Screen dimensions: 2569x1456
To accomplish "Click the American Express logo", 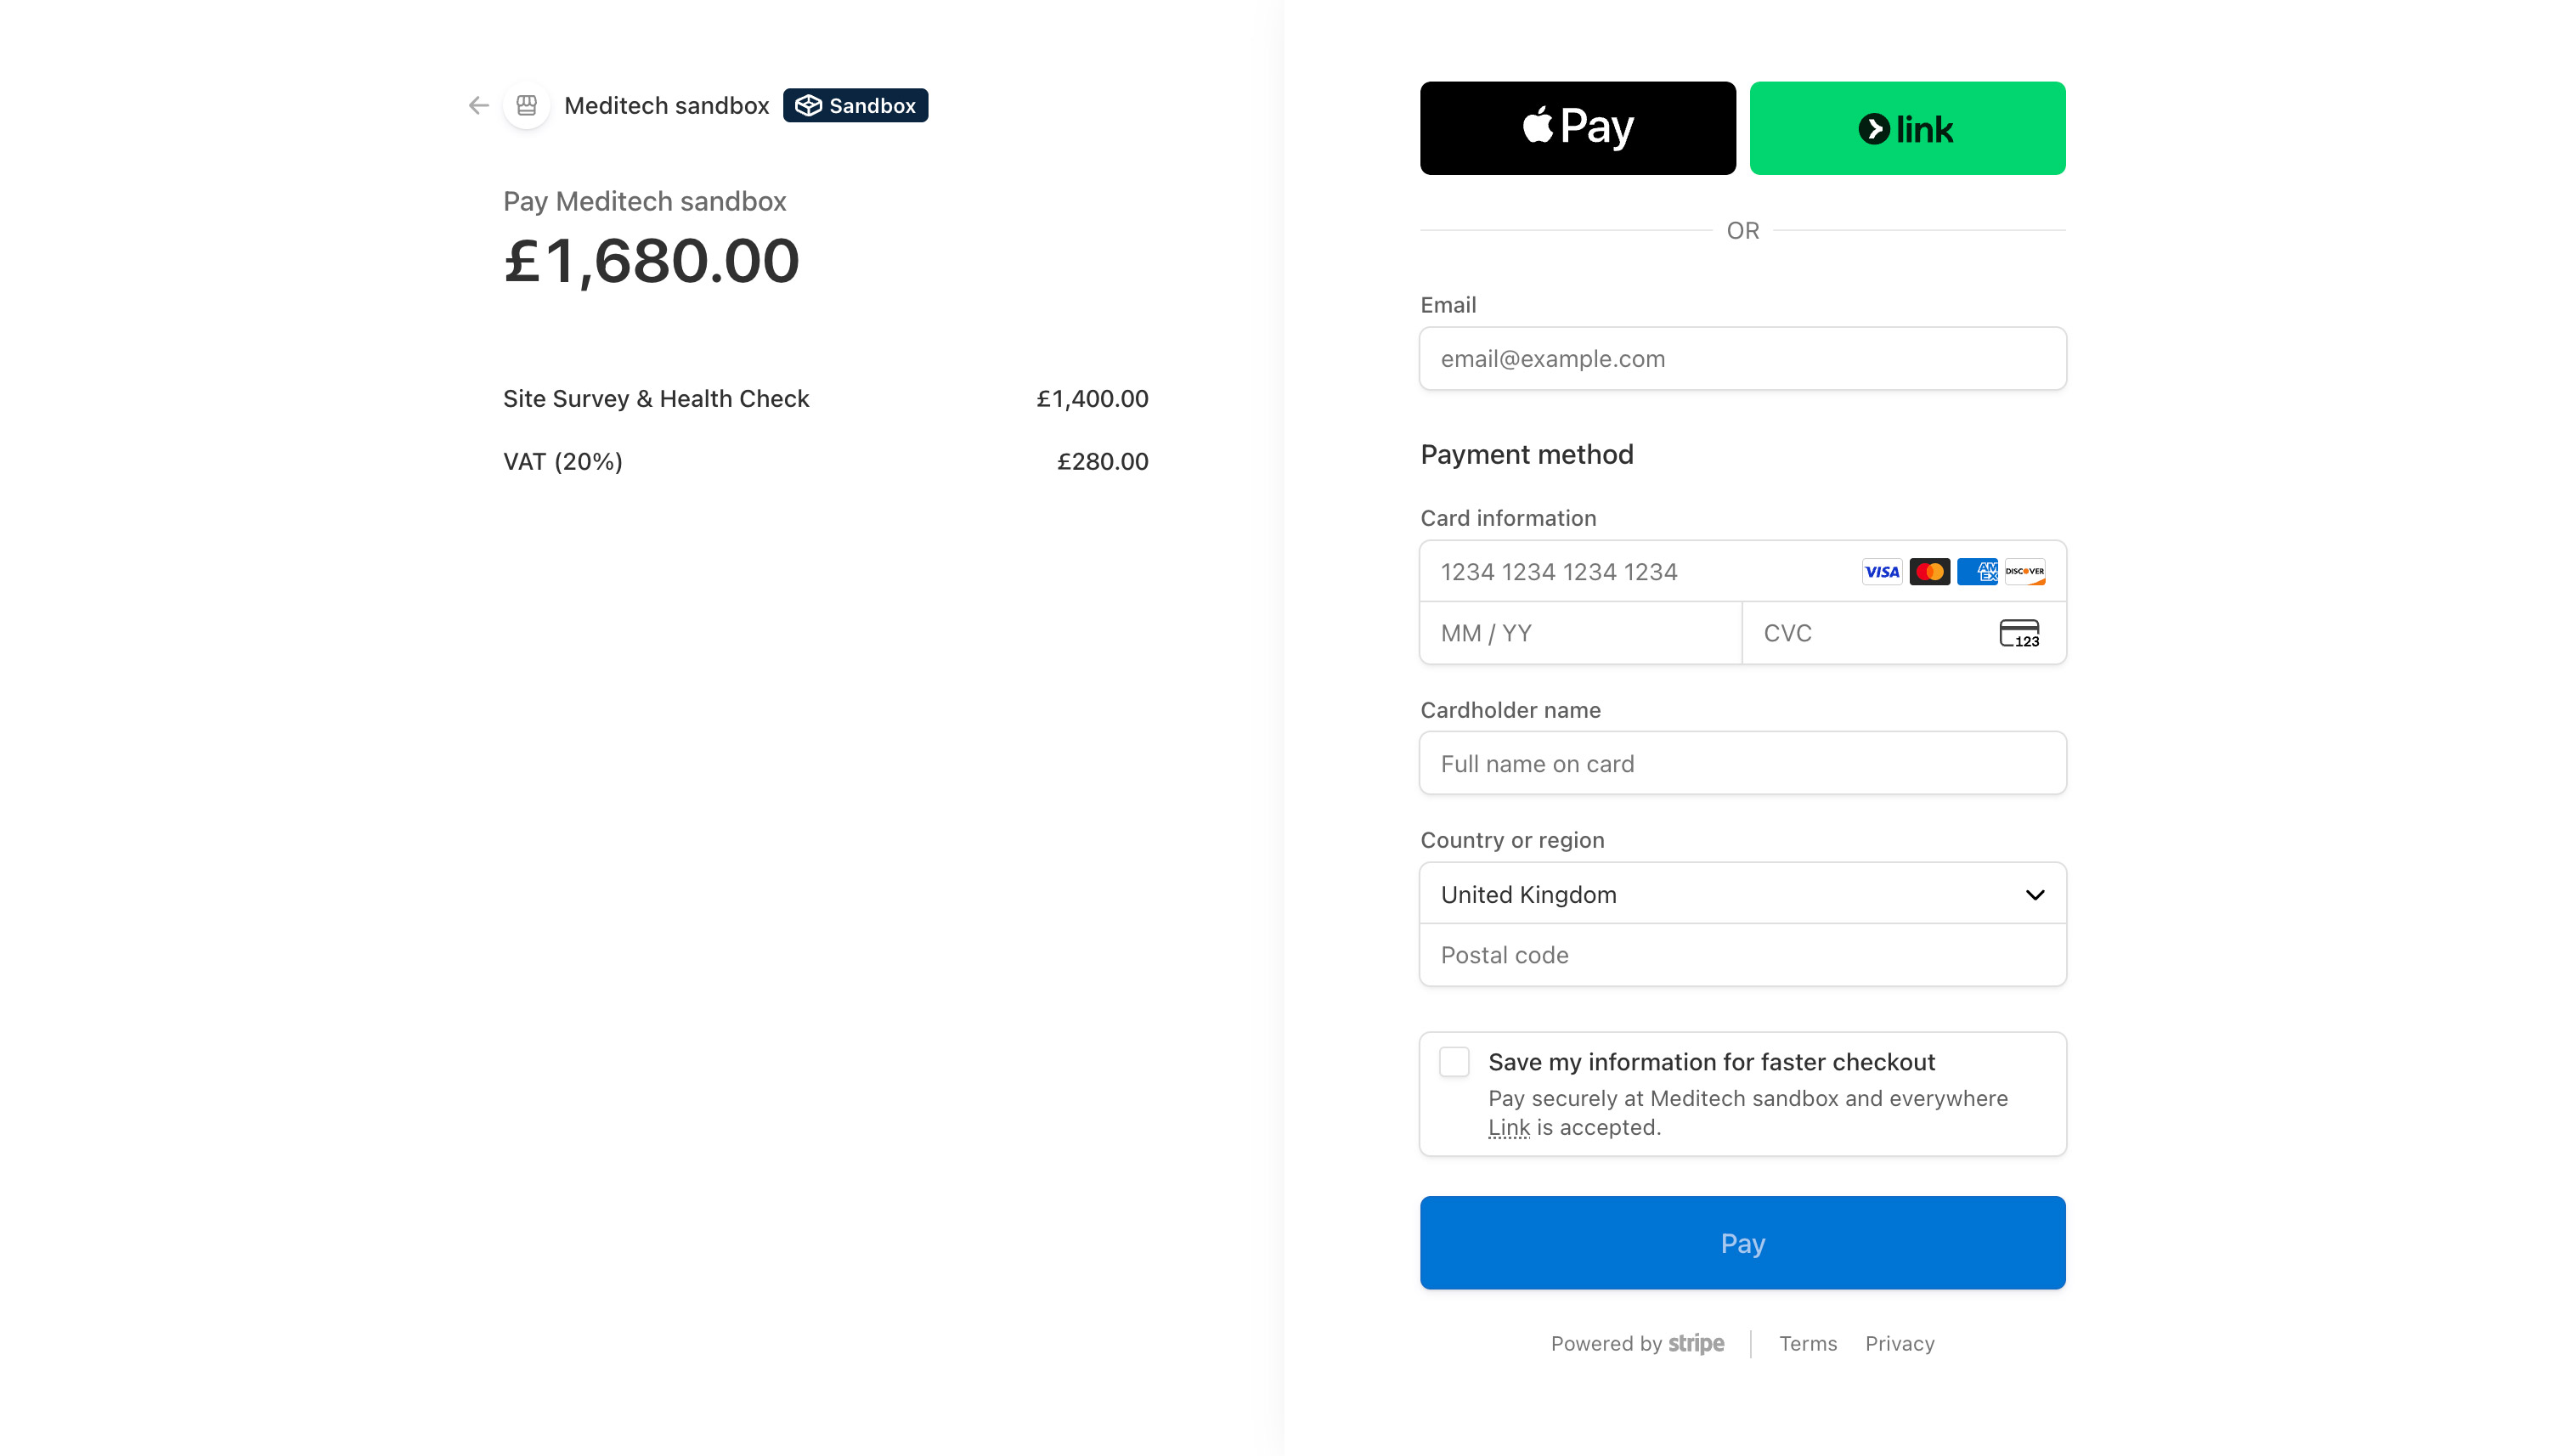I will [1977, 572].
